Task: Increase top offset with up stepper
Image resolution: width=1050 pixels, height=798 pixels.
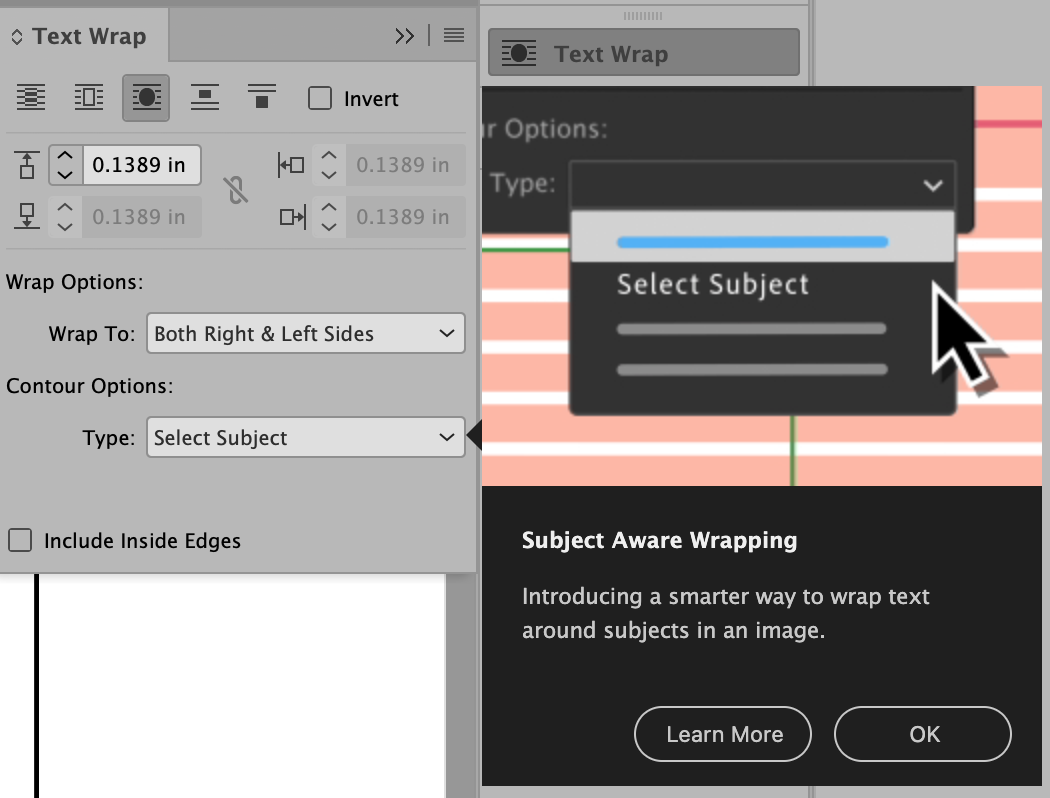Action: [x=65, y=156]
